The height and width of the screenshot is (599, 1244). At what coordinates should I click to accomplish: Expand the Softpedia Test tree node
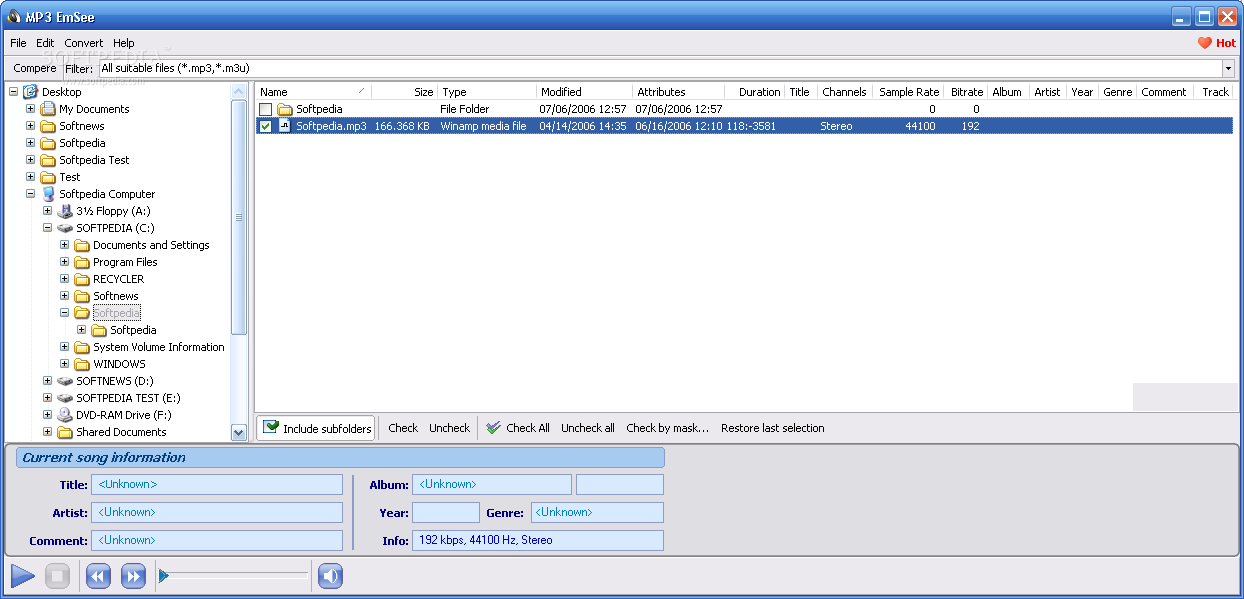[x=30, y=160]
